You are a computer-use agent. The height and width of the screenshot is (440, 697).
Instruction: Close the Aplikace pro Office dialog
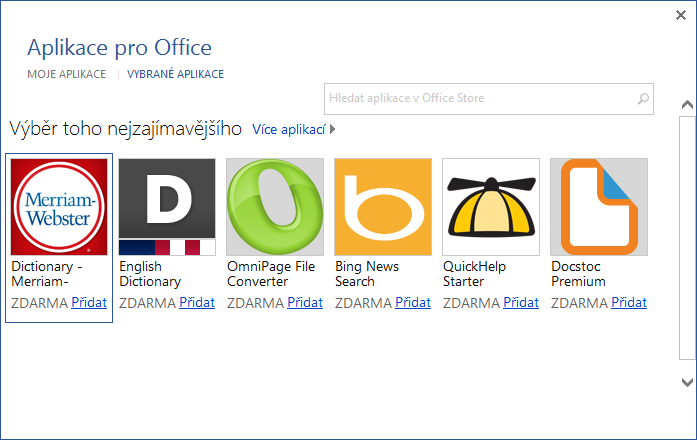pos(681,15)
